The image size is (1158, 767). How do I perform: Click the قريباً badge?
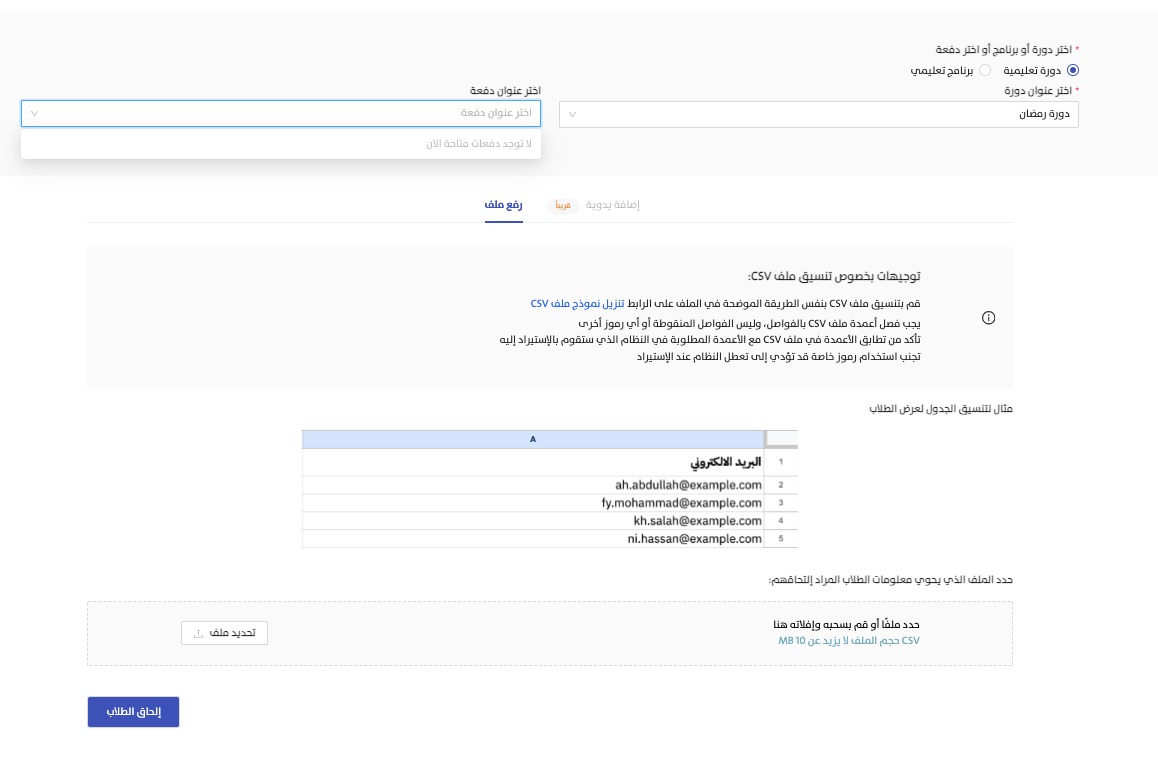(x=563, y=205)
